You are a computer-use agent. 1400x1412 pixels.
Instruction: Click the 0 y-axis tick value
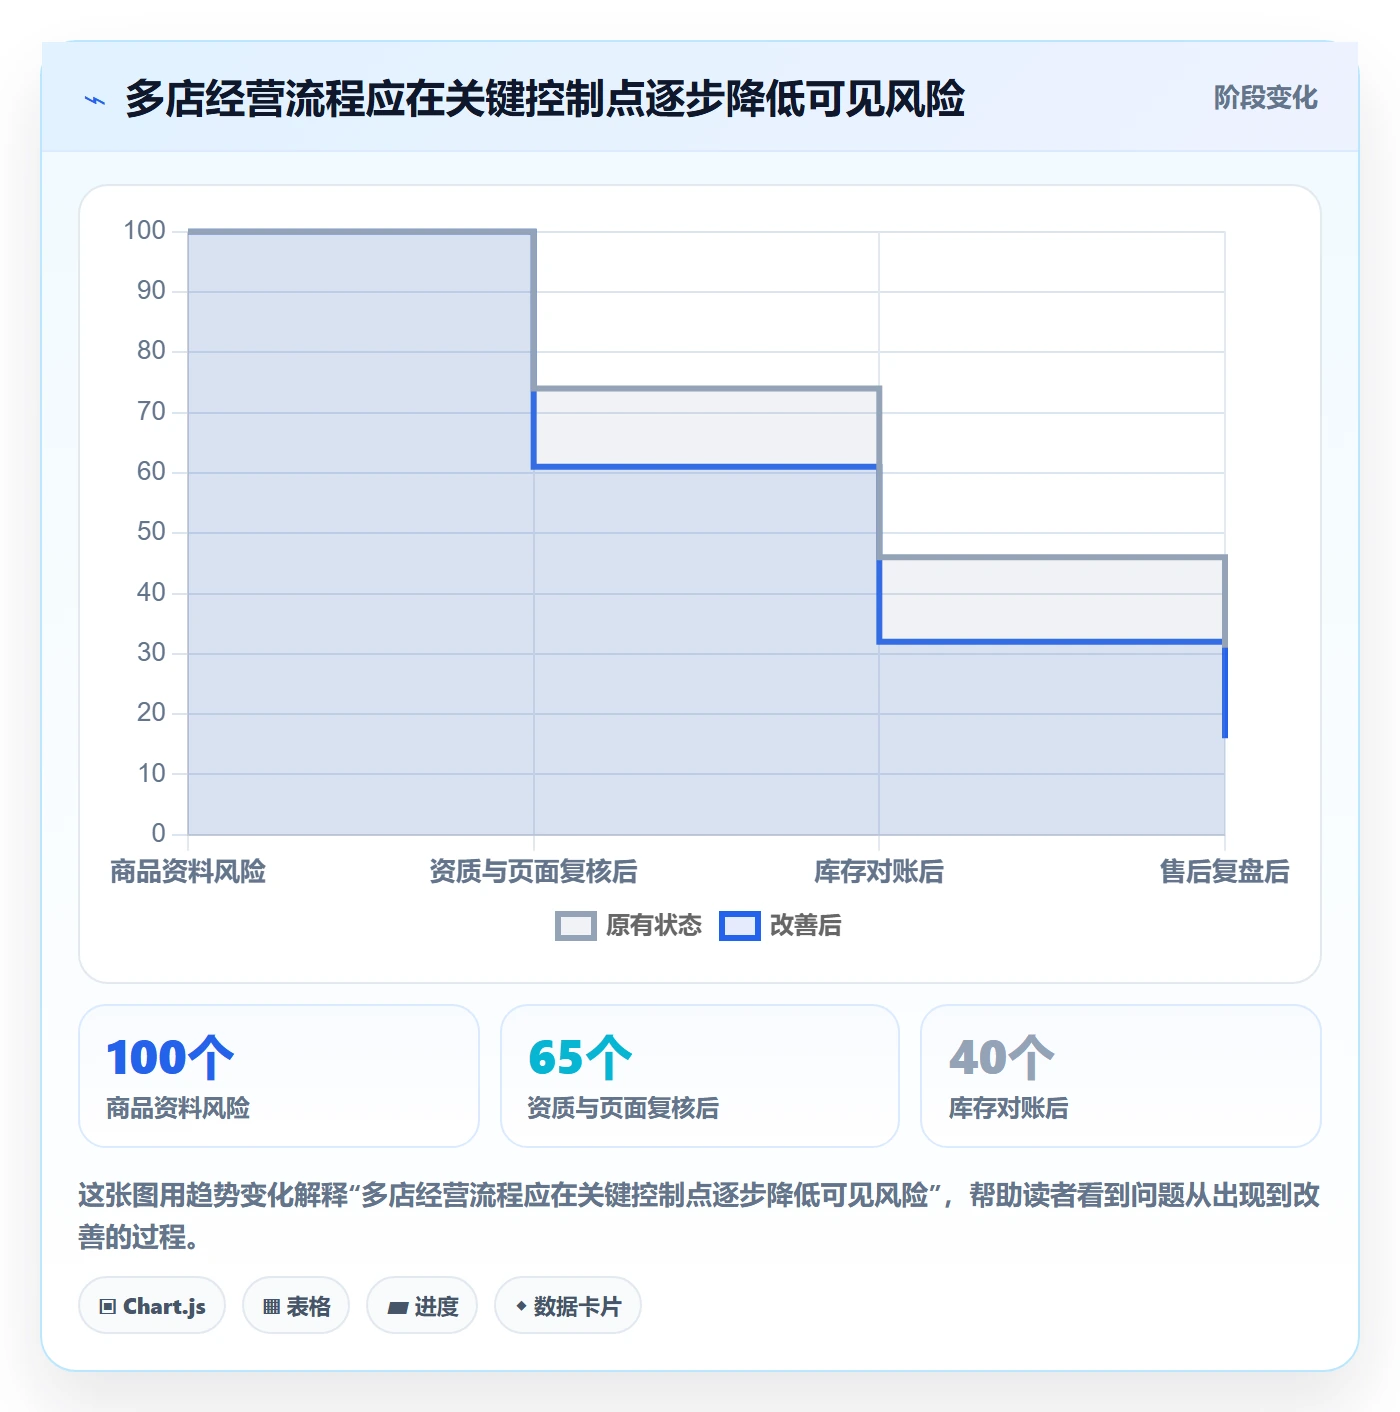tap(158, 834)
